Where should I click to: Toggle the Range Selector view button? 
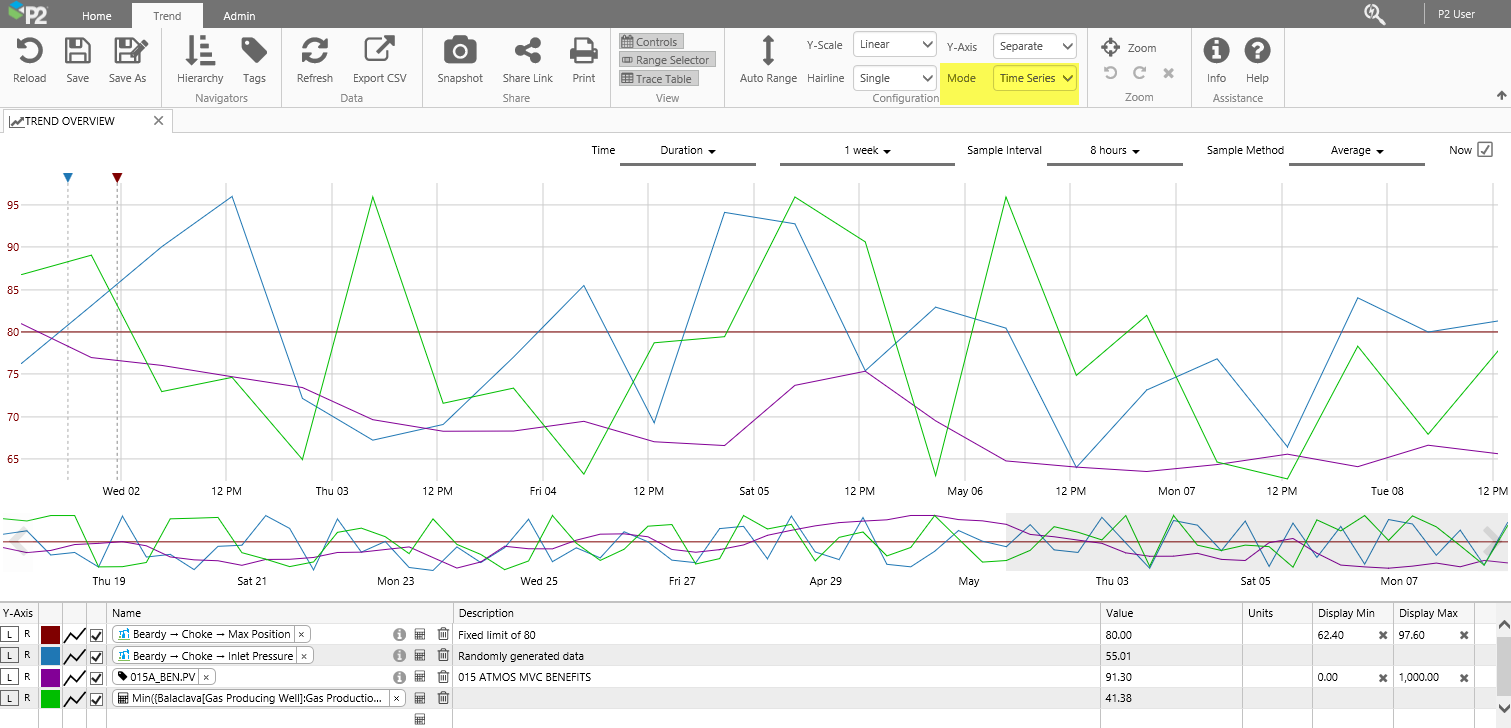point(665,60)
